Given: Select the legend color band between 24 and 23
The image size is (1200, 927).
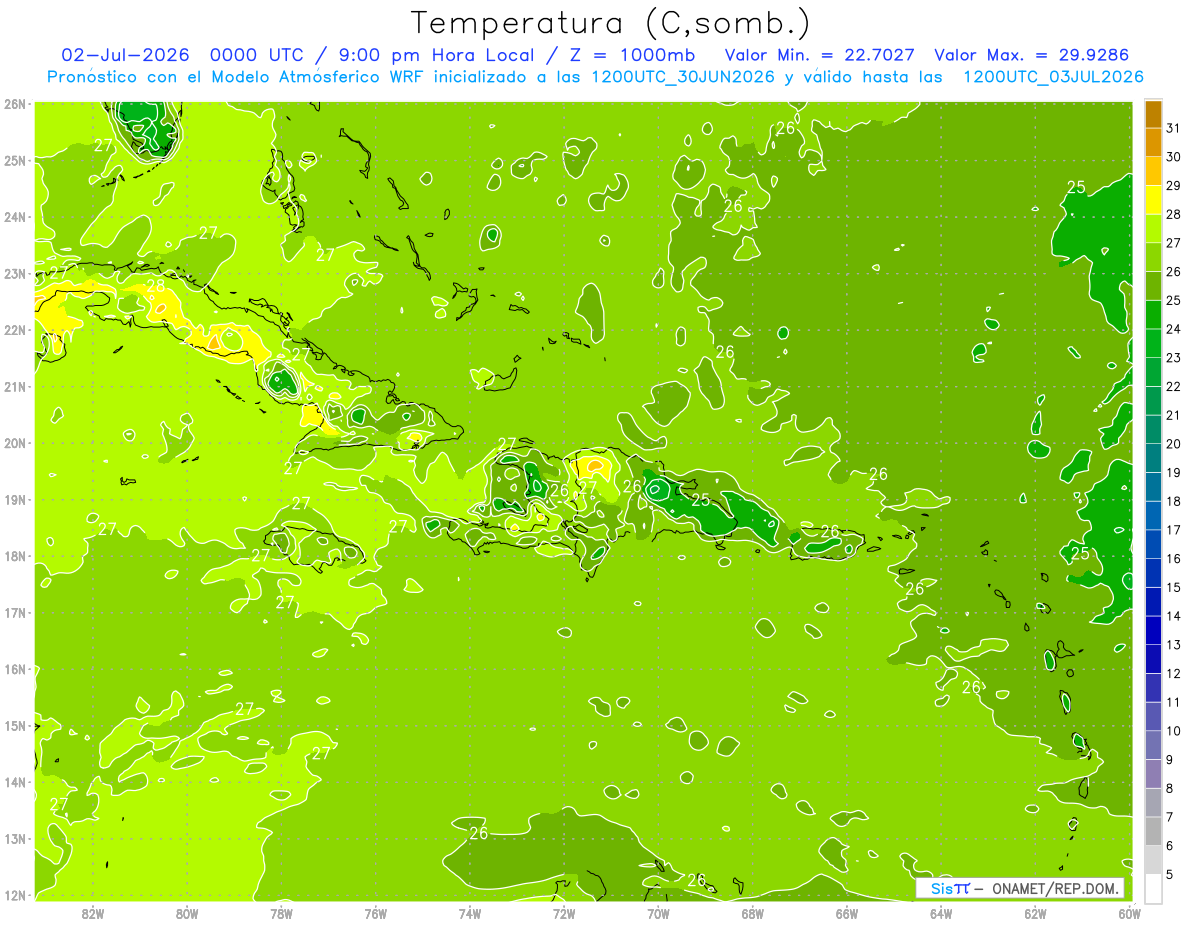Looking at the screenshot, I should click(x=1153, y=344).
